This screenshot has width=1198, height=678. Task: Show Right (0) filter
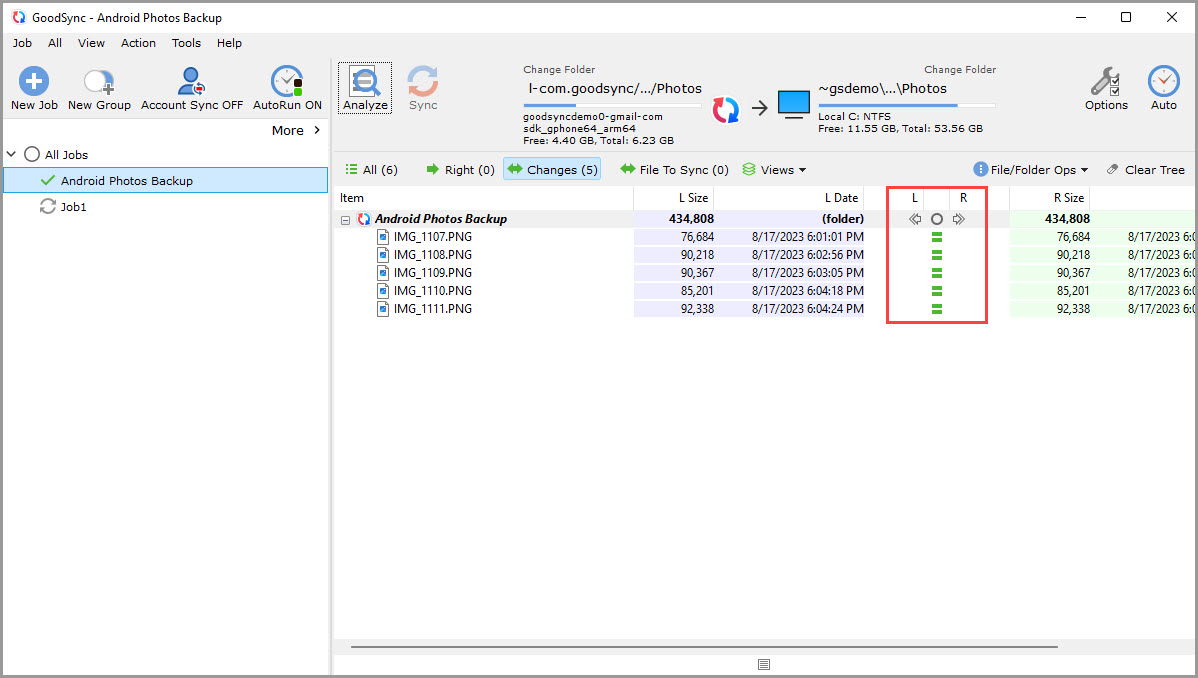pos(460,170)
